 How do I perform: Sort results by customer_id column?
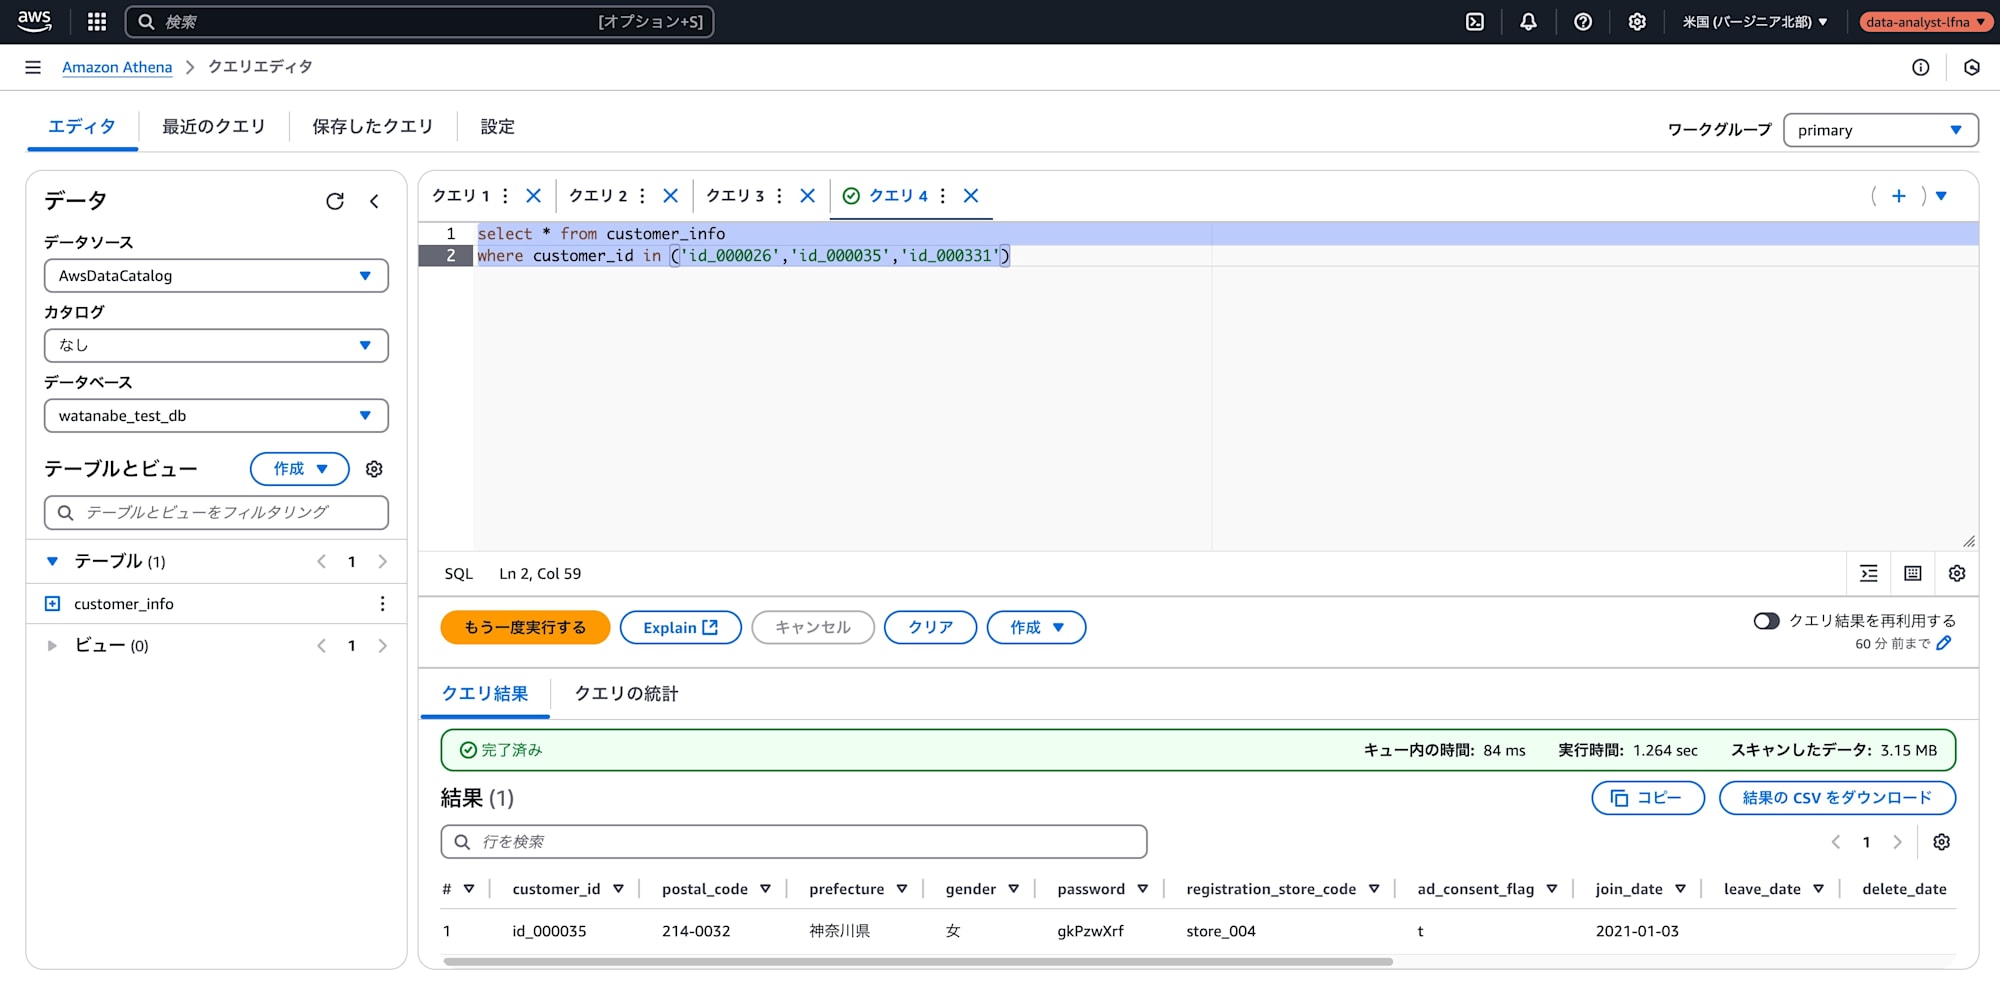pyautogui.click(x=618, y=889)
